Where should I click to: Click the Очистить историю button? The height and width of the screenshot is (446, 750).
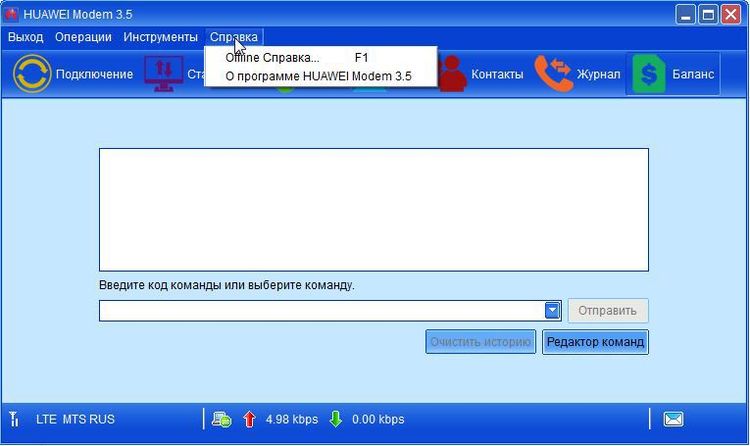480,342
